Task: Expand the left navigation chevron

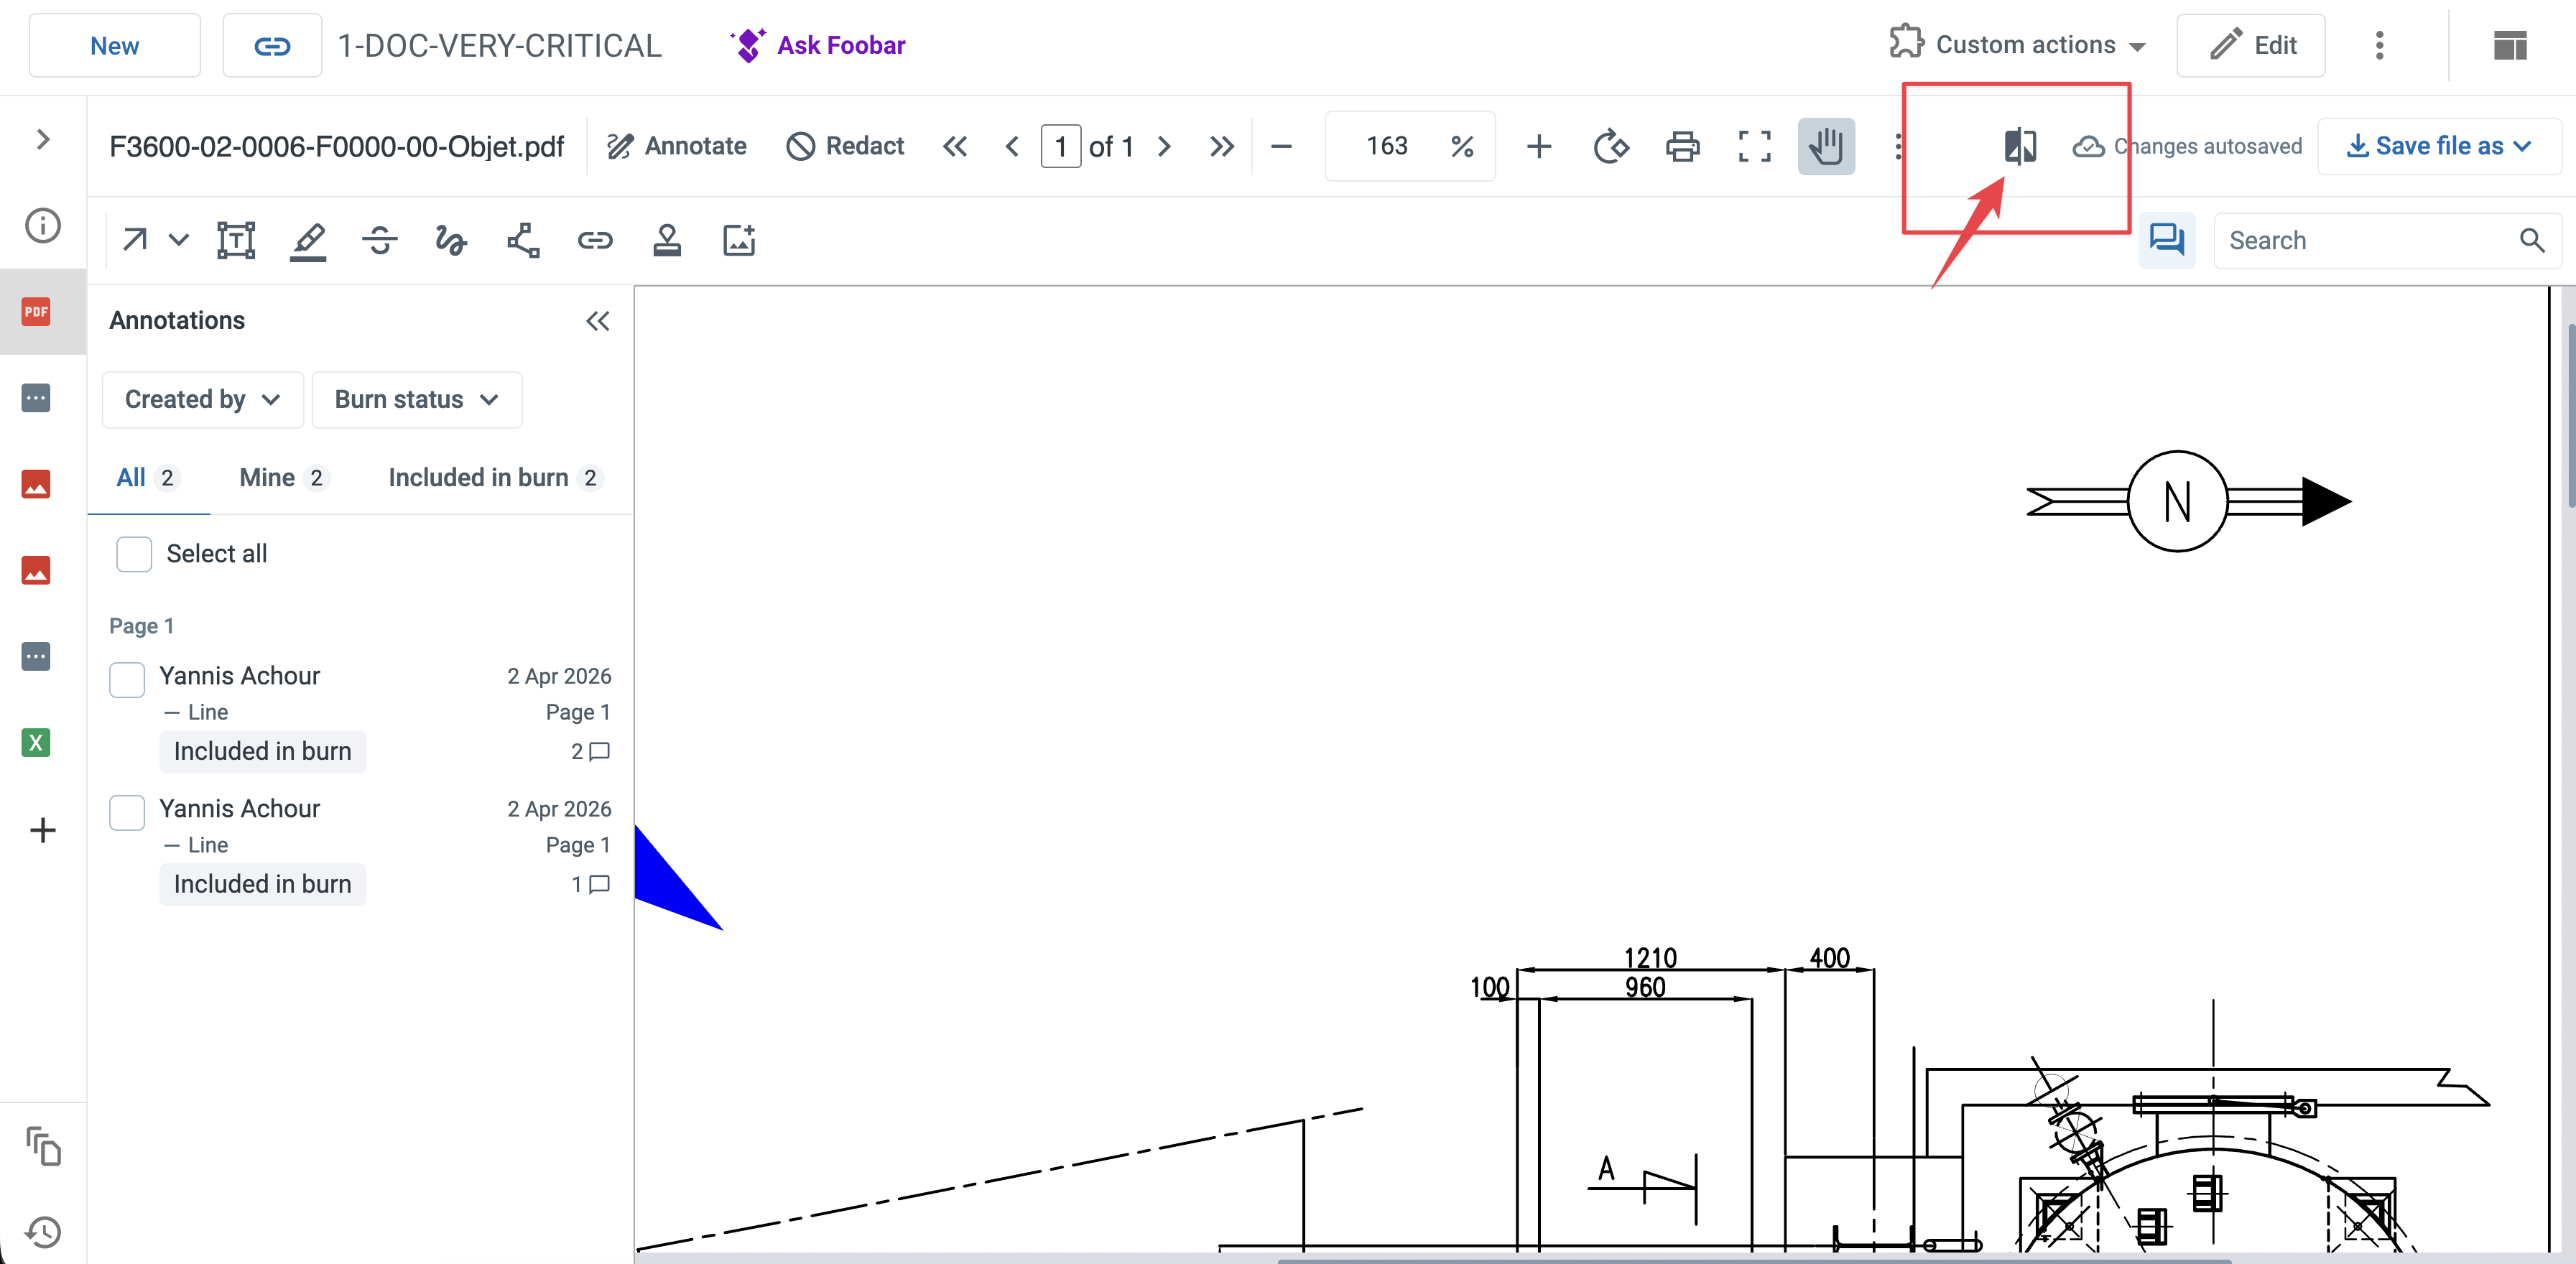Action: (43, 139)
